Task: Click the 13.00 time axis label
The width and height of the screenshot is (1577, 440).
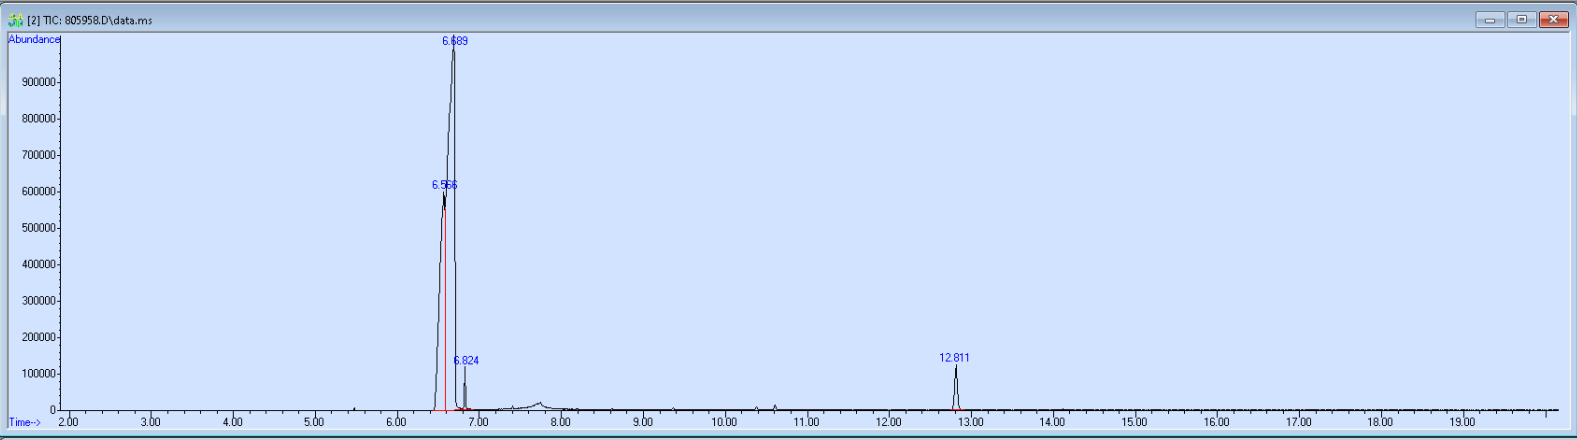Action: [970, 422]
